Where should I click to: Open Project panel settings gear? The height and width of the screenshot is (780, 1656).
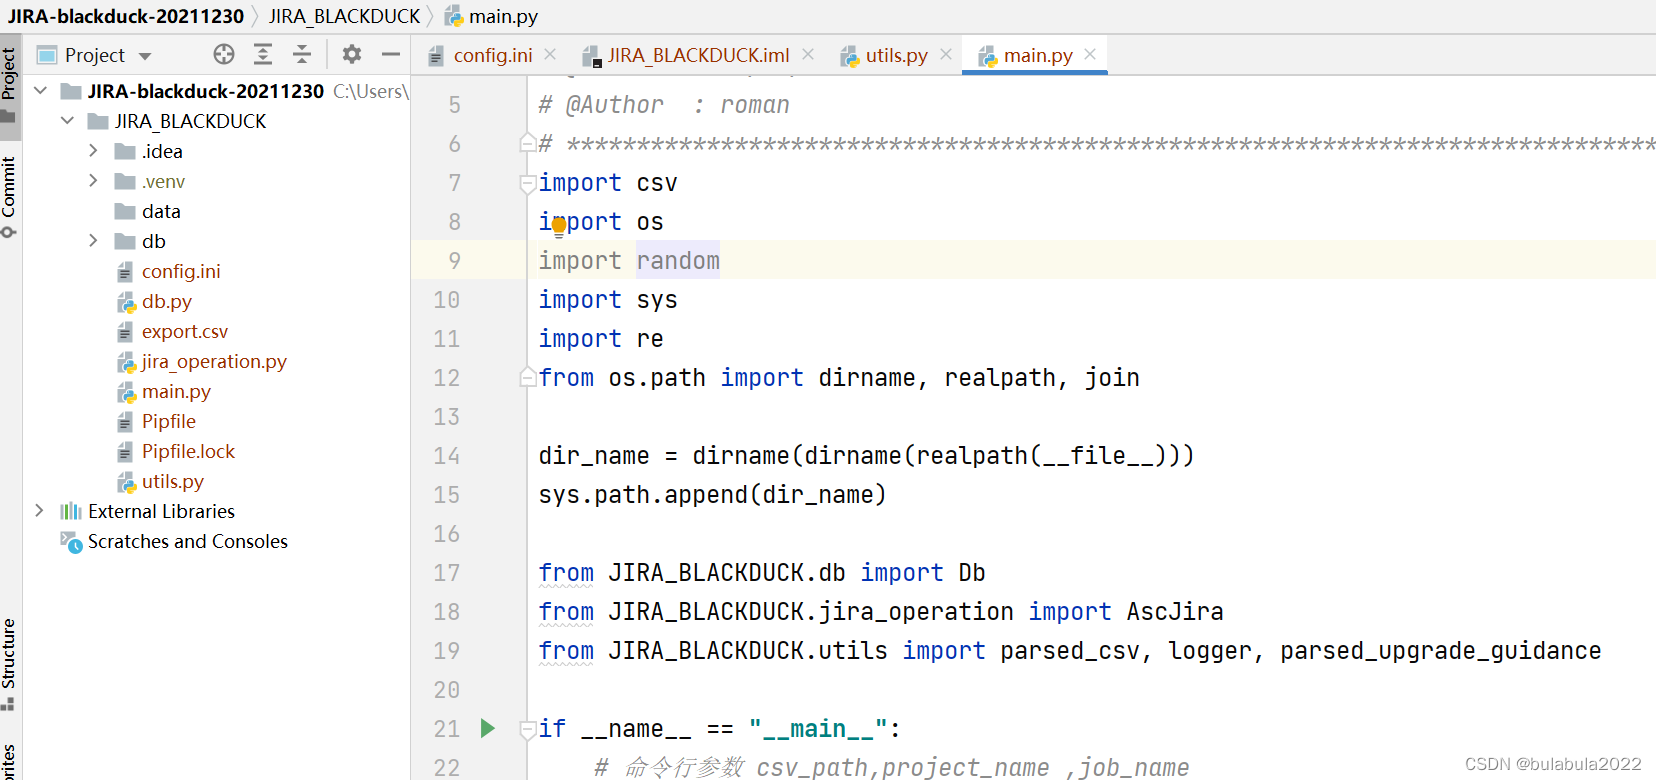[352, 54]
